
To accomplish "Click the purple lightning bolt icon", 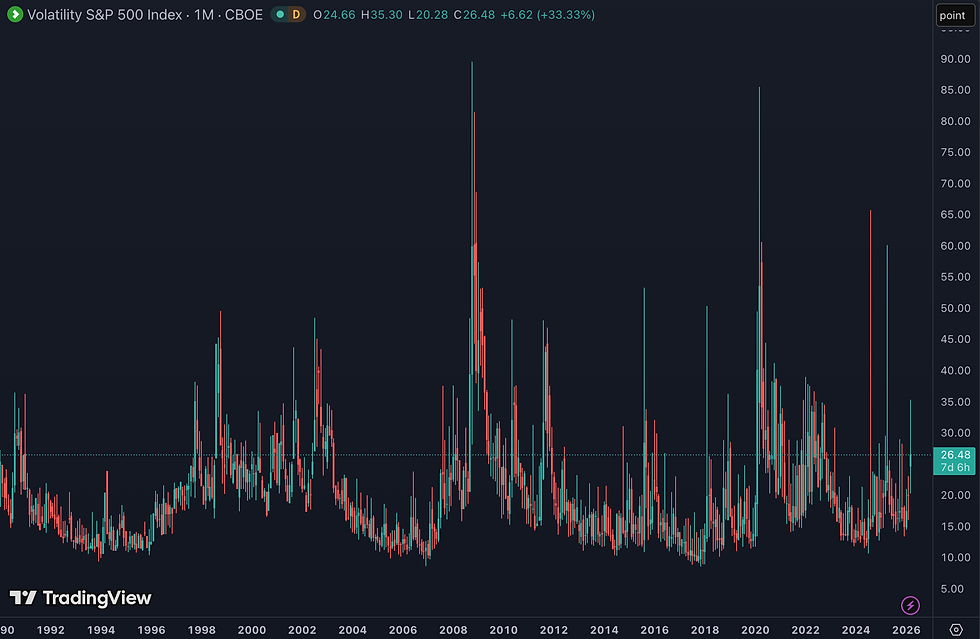I will tap(910, 605).
